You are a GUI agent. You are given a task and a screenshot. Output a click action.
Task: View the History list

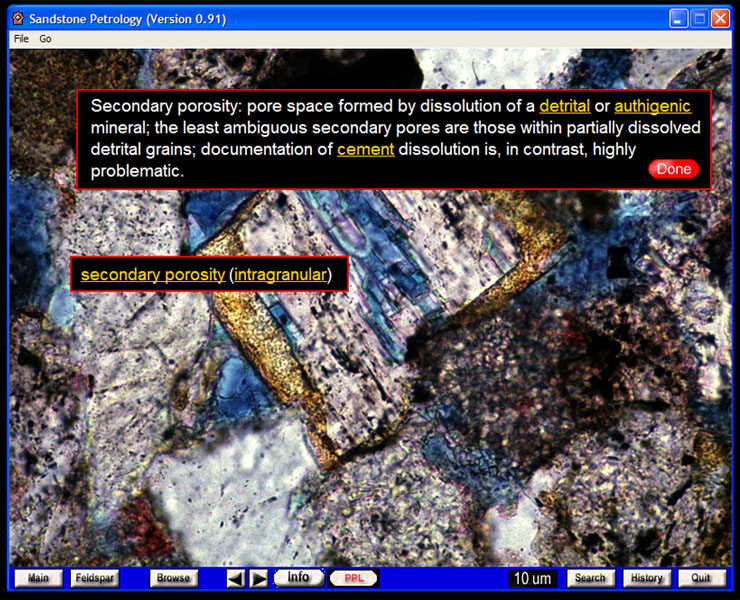click(x=647, y=578)
